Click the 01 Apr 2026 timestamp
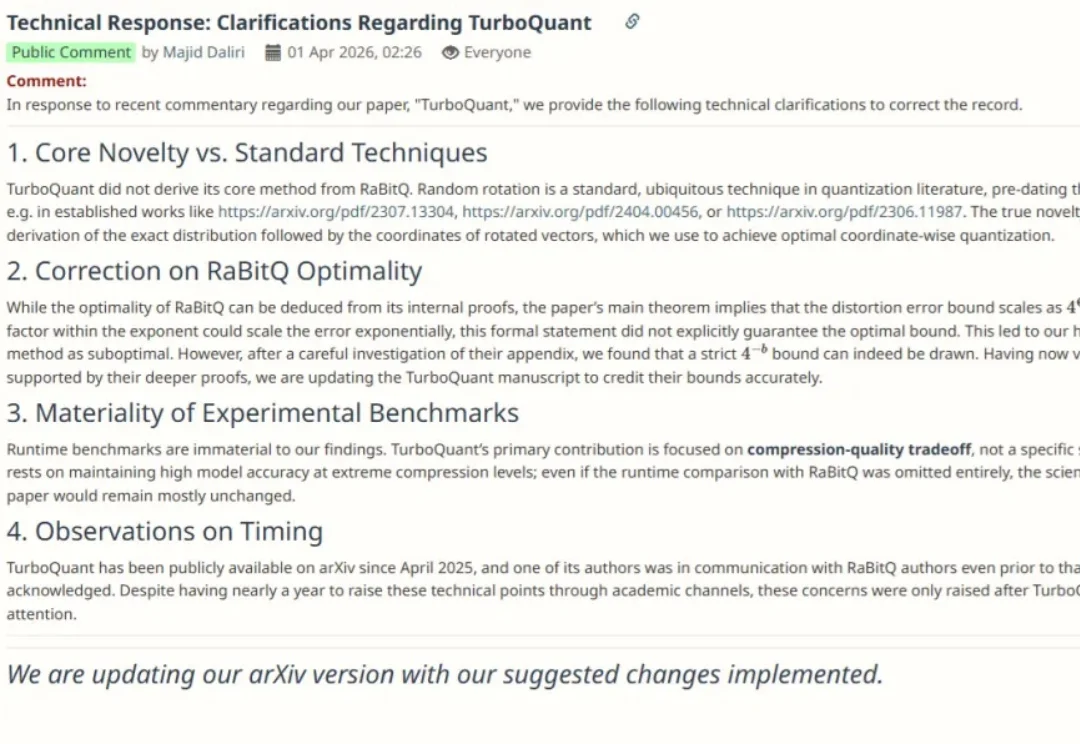The height and width of the screenshot is (744, 1080). point(354,53)
